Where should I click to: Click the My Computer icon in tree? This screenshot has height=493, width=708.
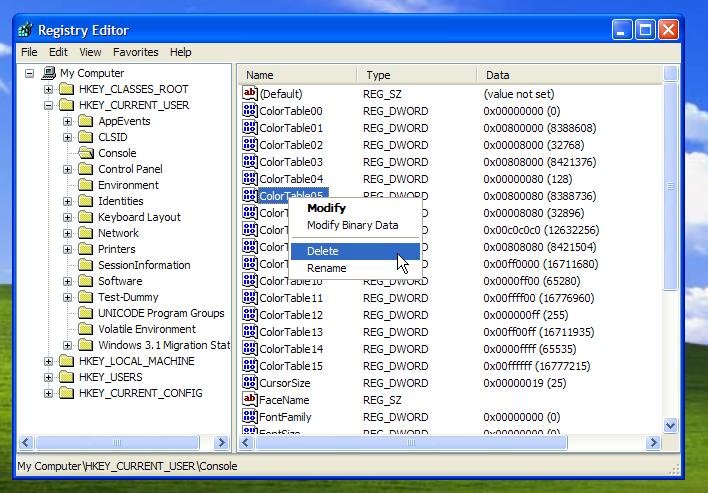pos(49,73)
